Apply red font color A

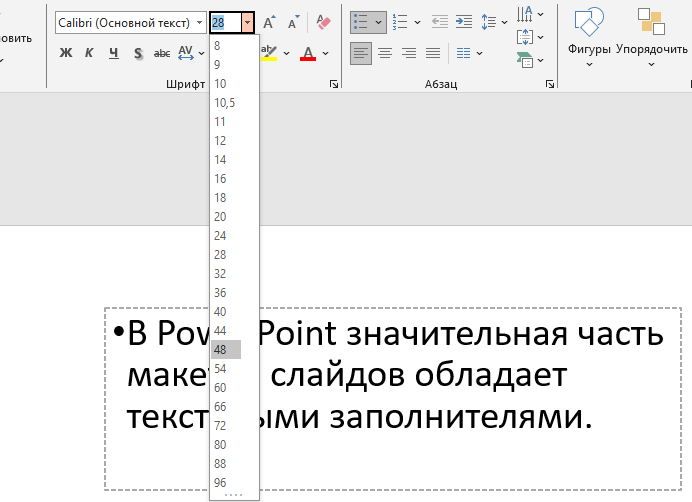tap(308, 53)
